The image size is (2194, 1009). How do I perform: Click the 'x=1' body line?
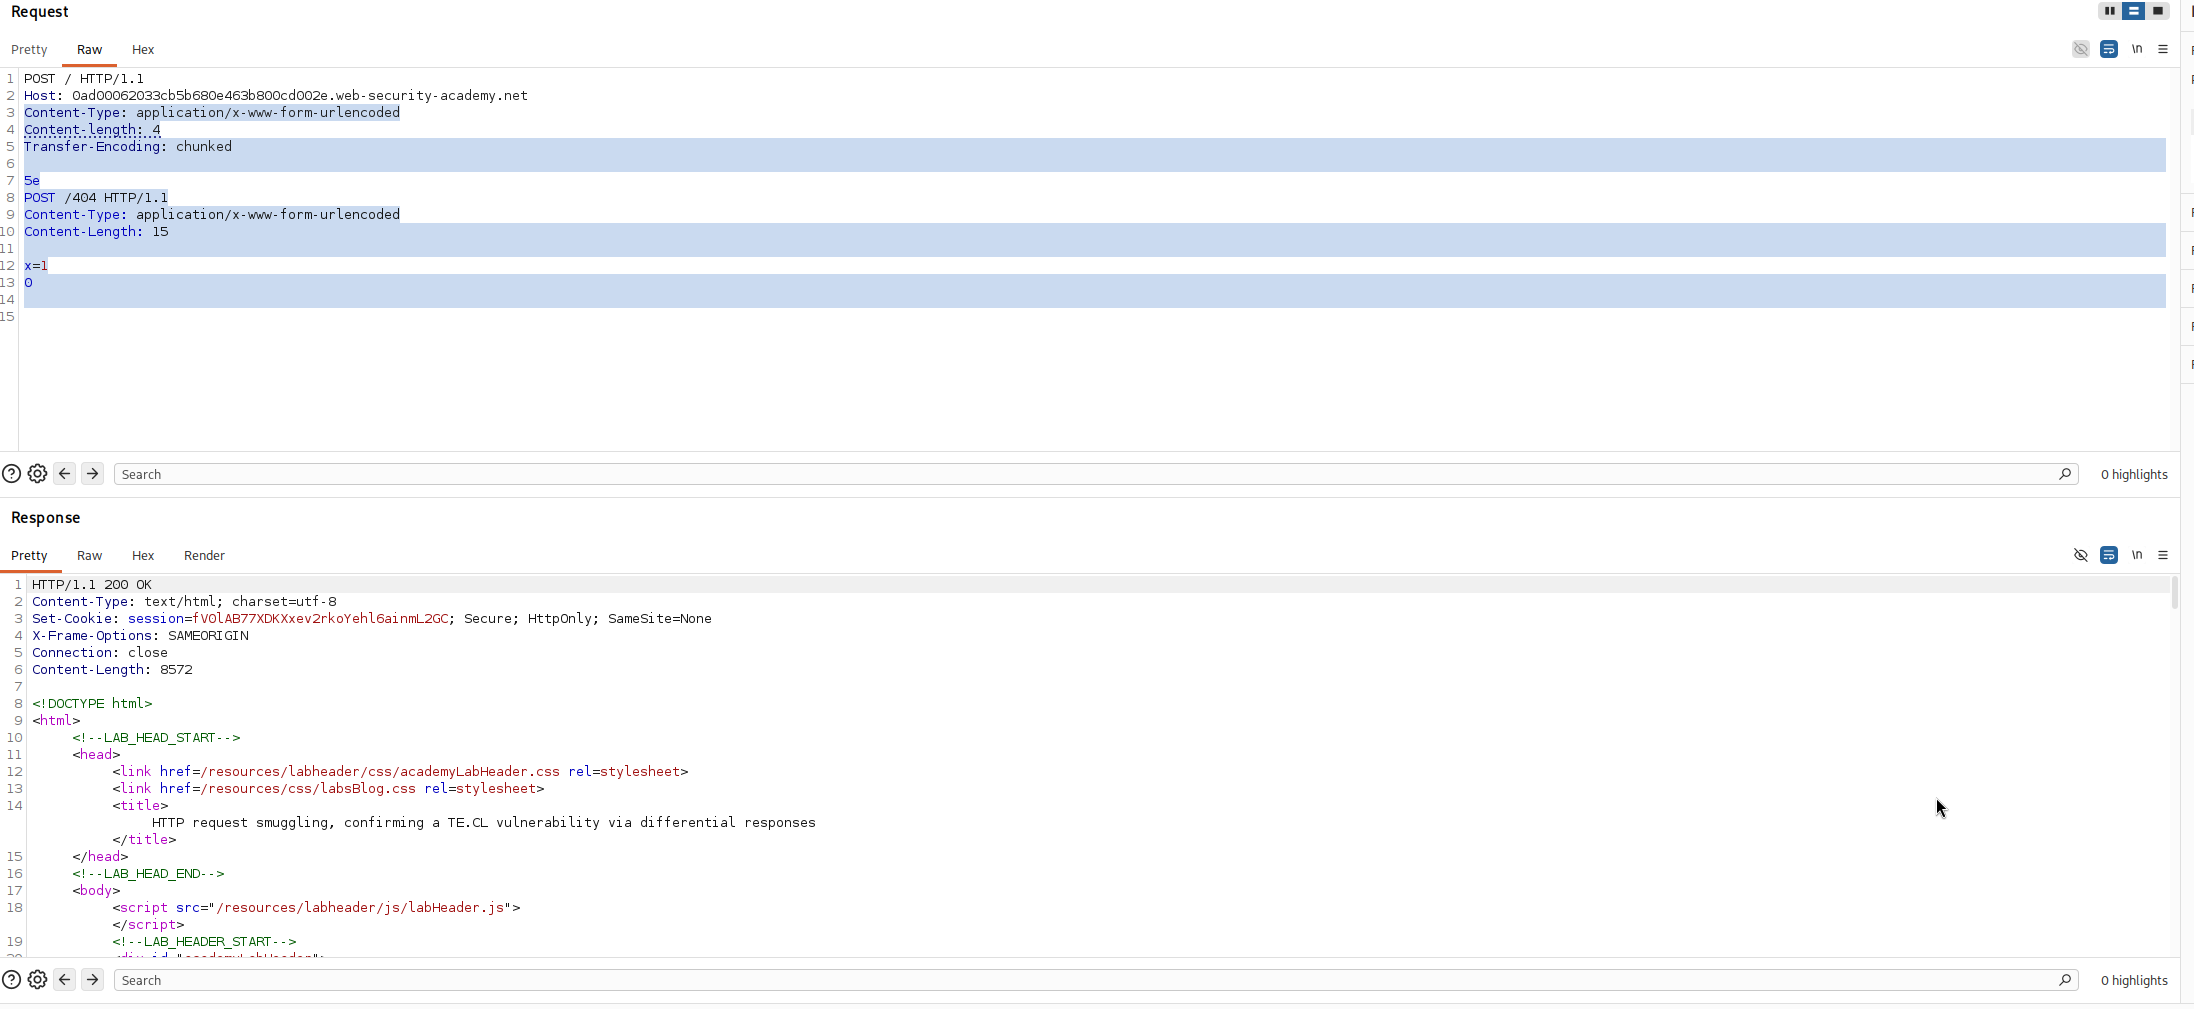[x=36, y=266]
